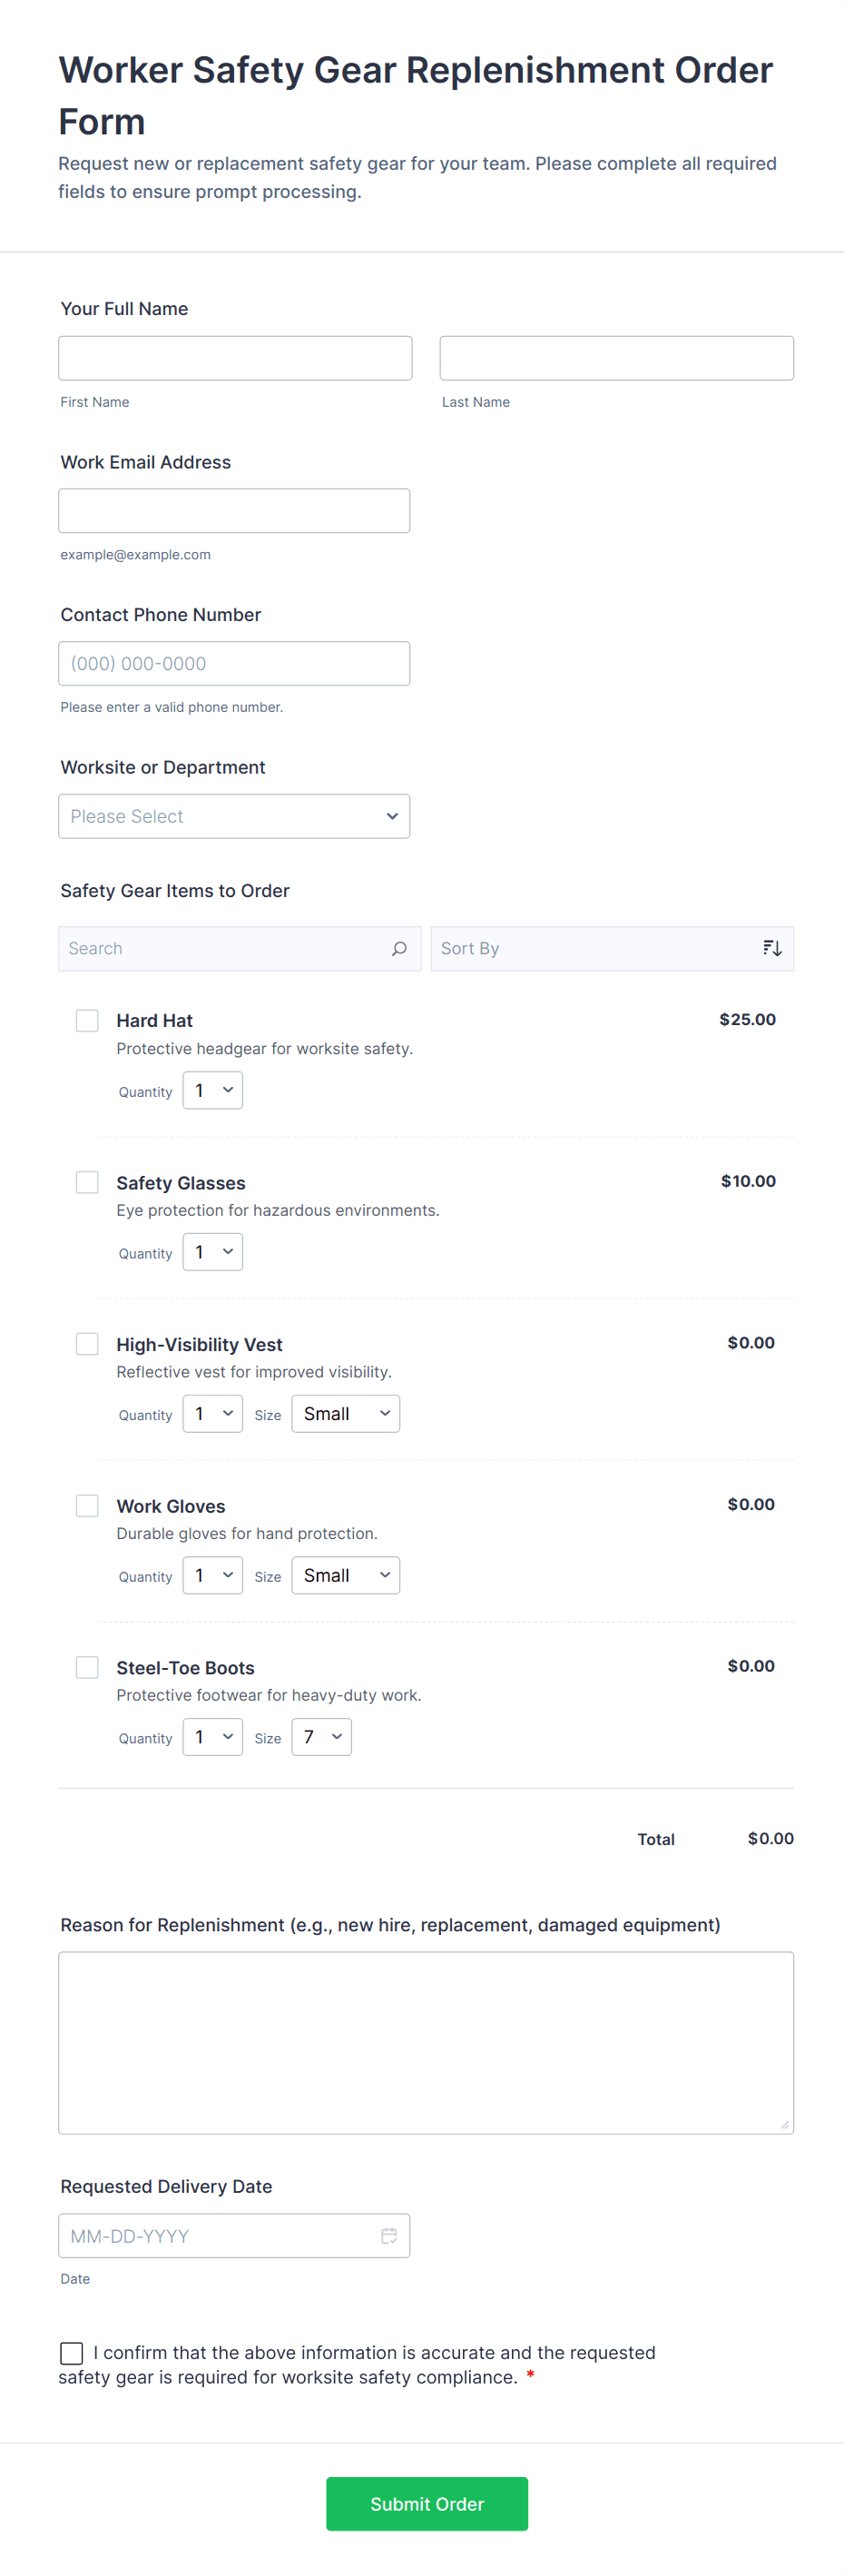Click the First Name input field
844x2576 pixels.
pos(235,358)
